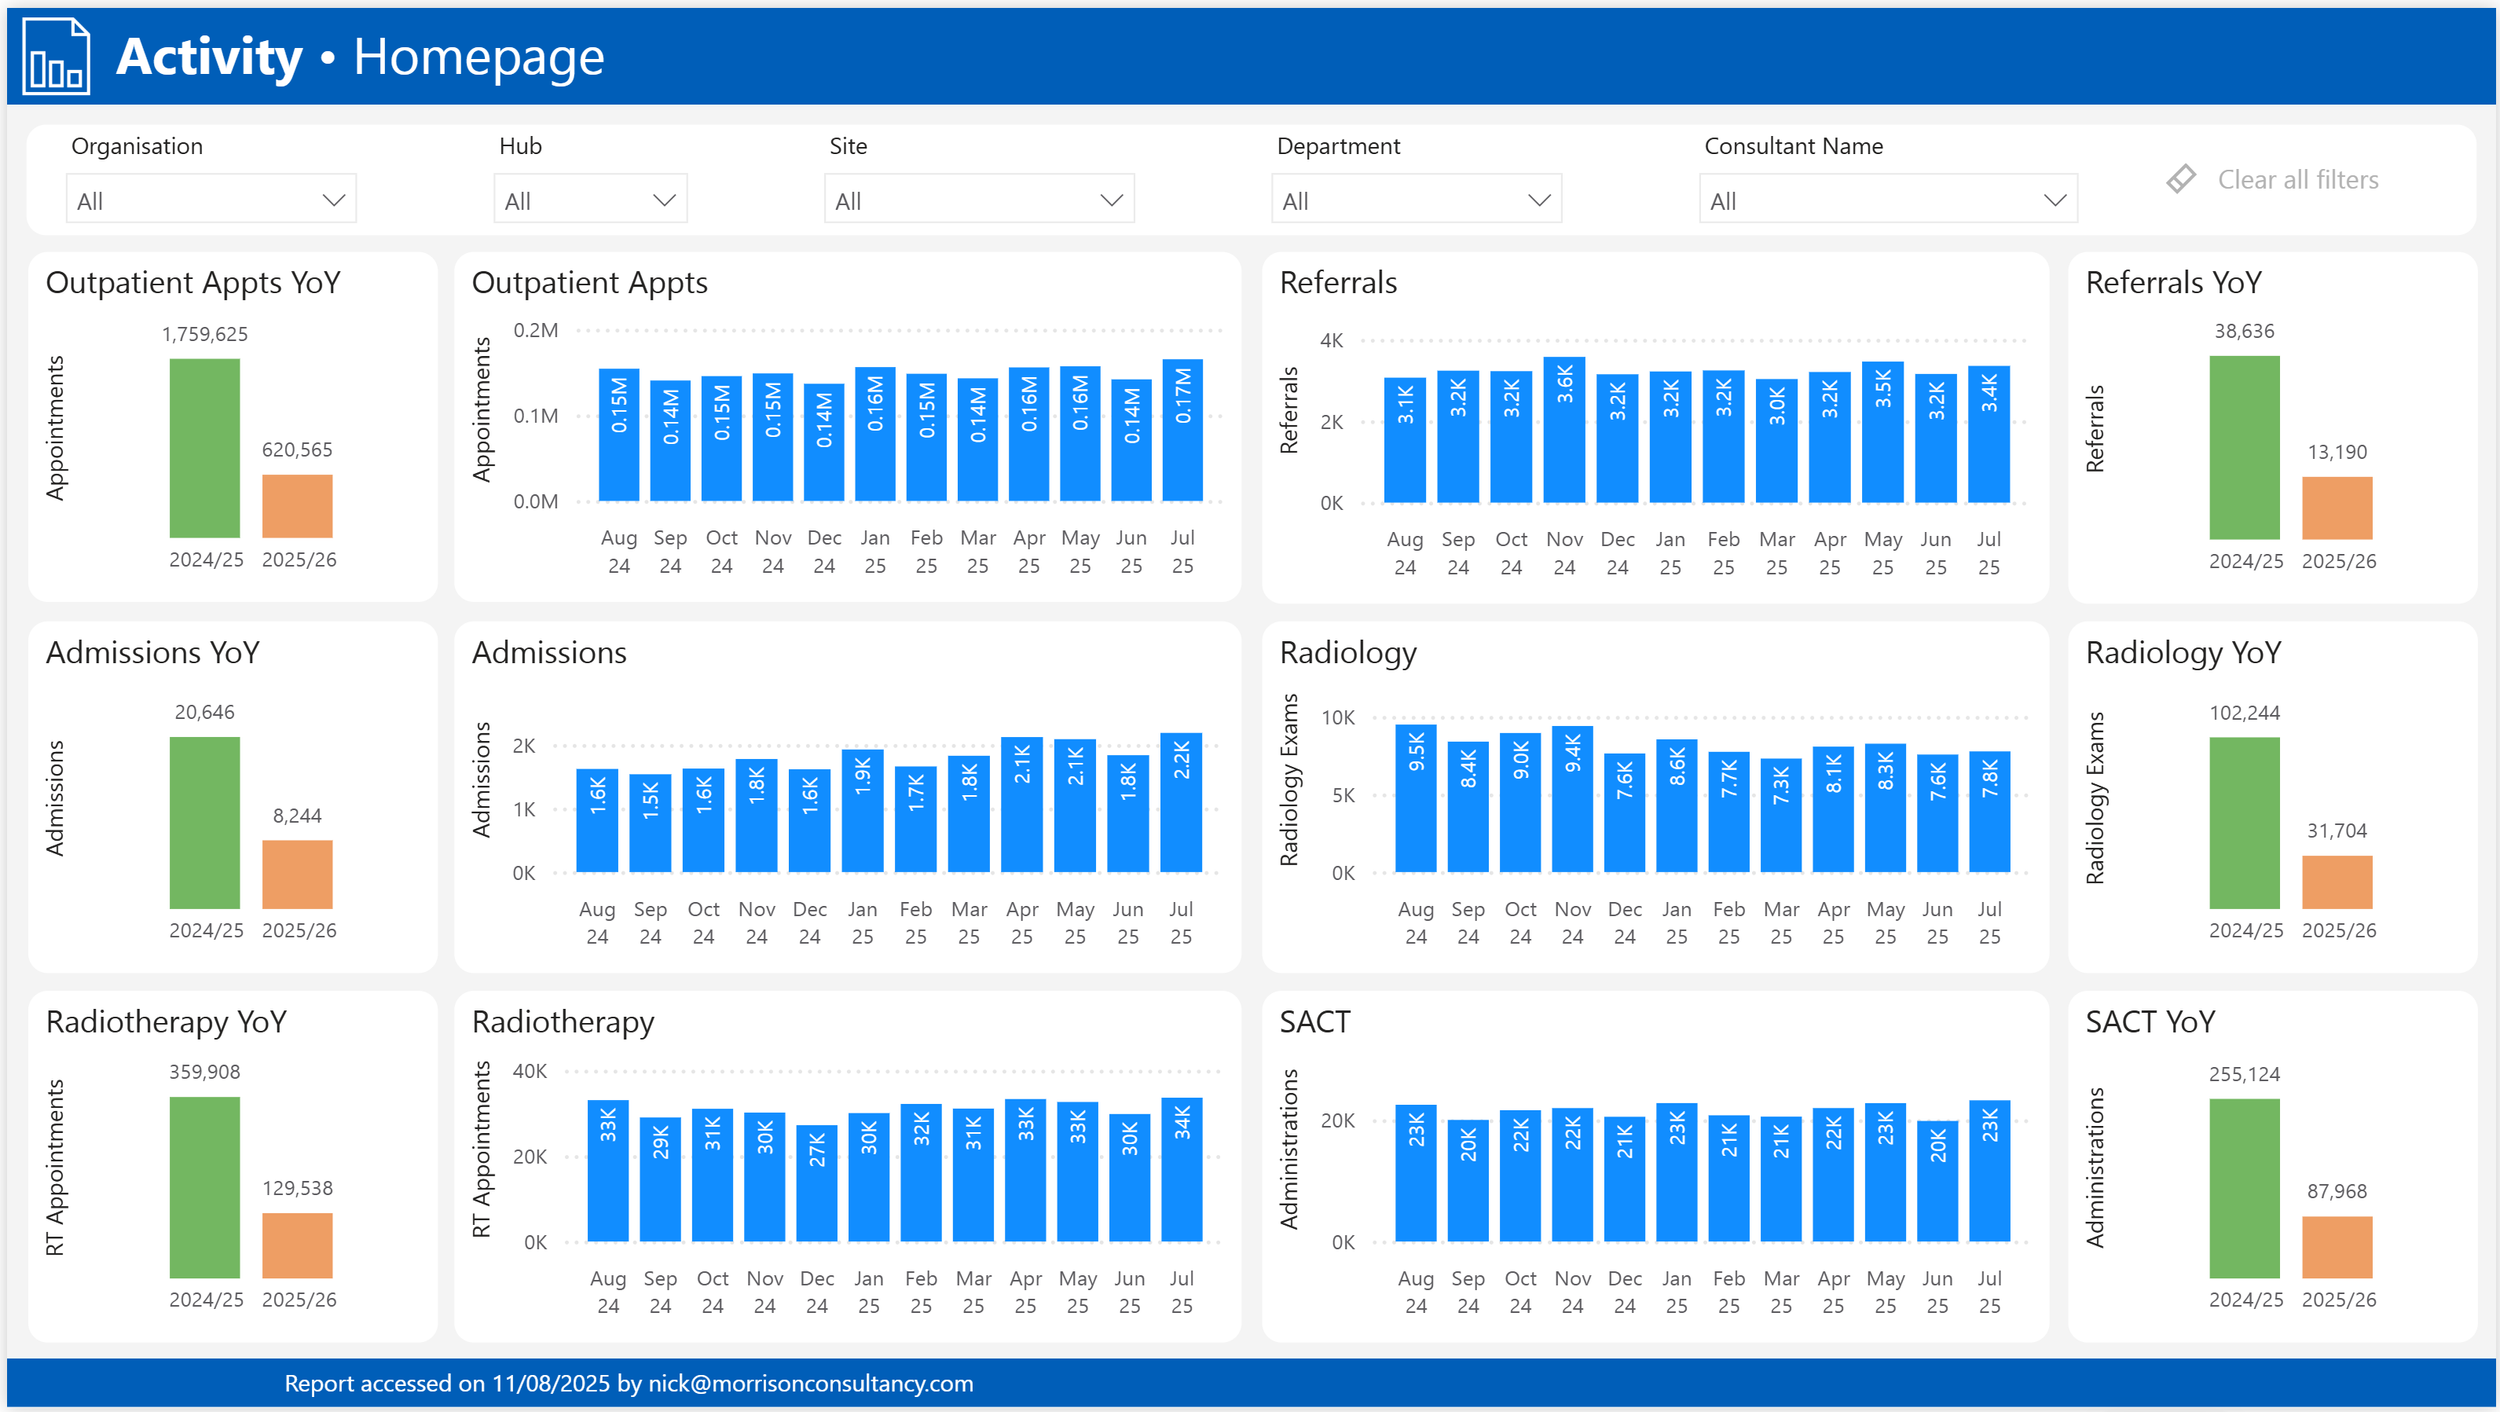Select the Dec 24 Radiotherapy 27K bar
The image size is (2500, 1412).
[x=816, y=1183]
